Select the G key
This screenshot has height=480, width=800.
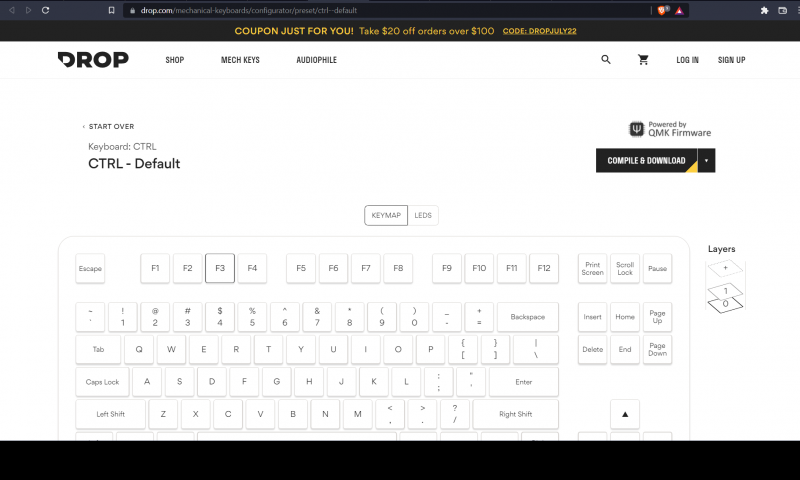(x=277, y=382)
